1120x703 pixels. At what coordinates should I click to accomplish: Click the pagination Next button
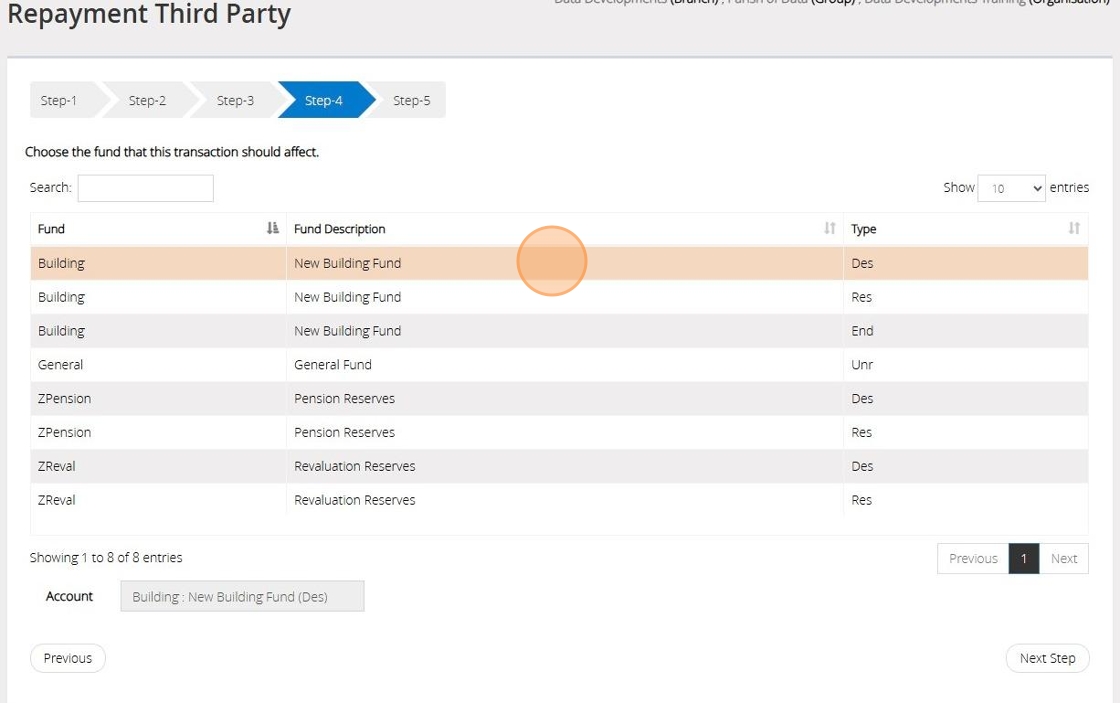point(1064,559)
